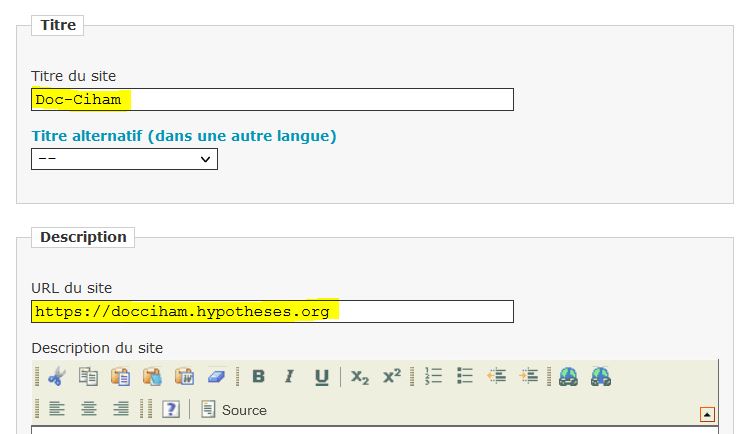Click Paste as plain text icon
The image size is (745, 434).
[152, 376]
